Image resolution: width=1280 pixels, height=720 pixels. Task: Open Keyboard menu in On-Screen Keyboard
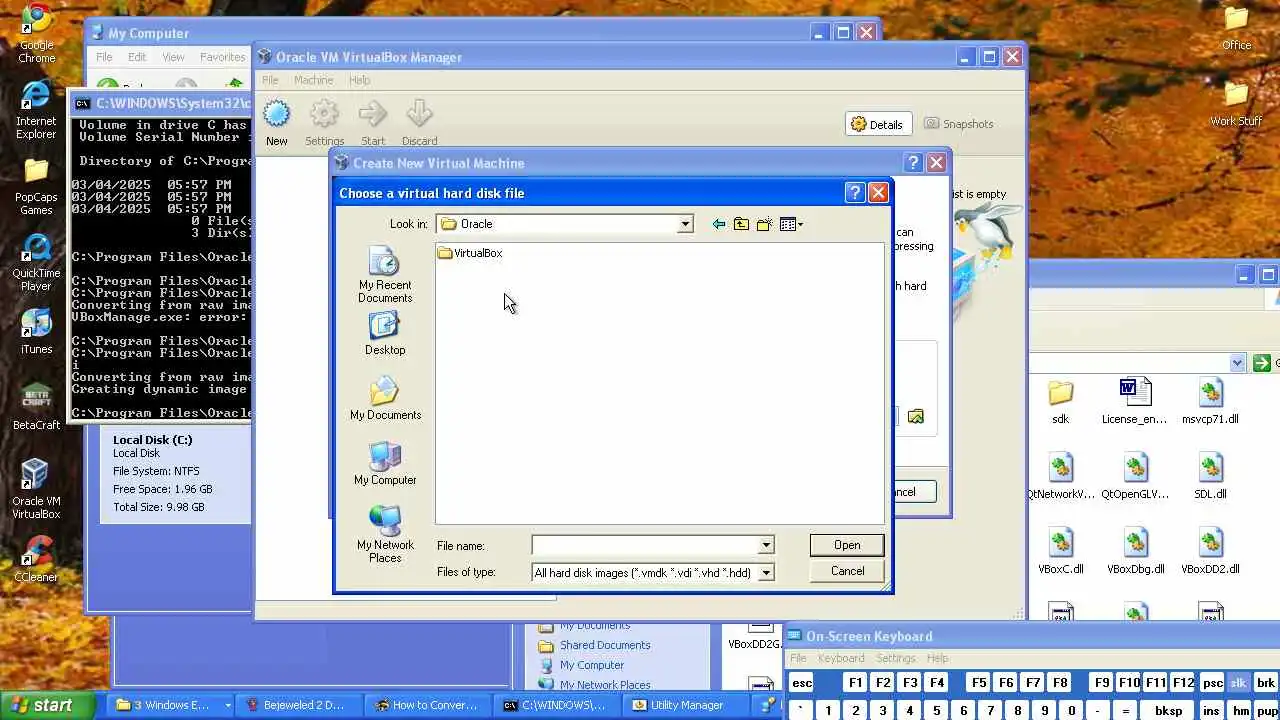841,658
